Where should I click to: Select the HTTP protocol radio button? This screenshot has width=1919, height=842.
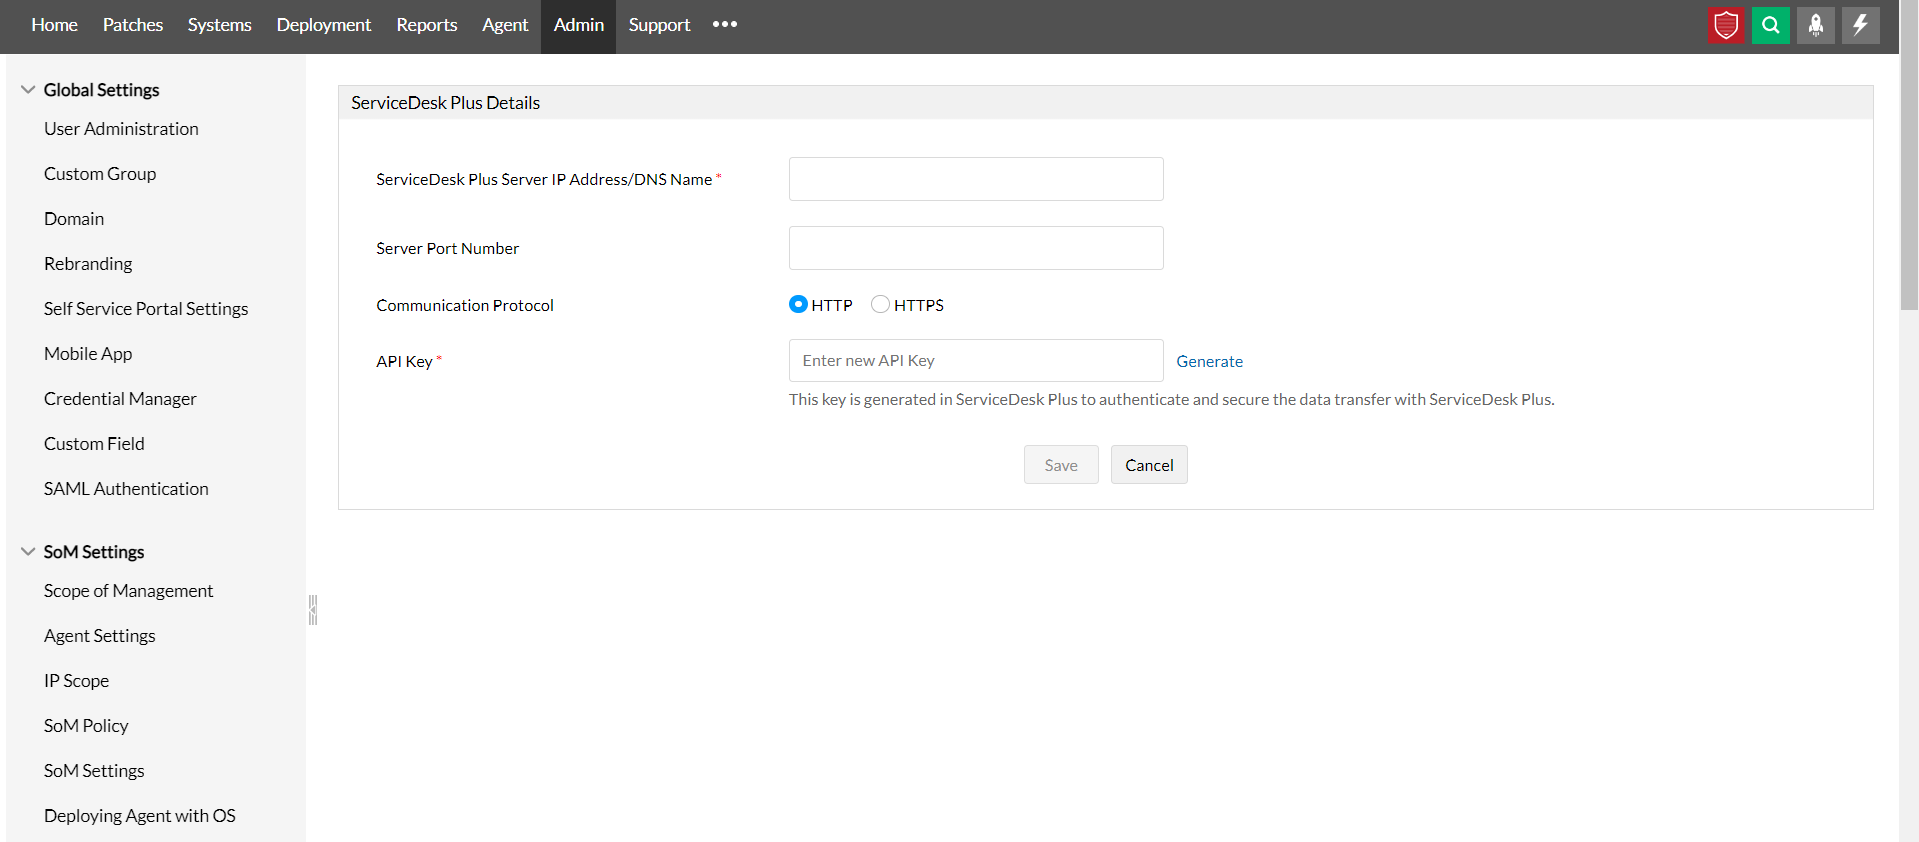click(x=798, y=304)
